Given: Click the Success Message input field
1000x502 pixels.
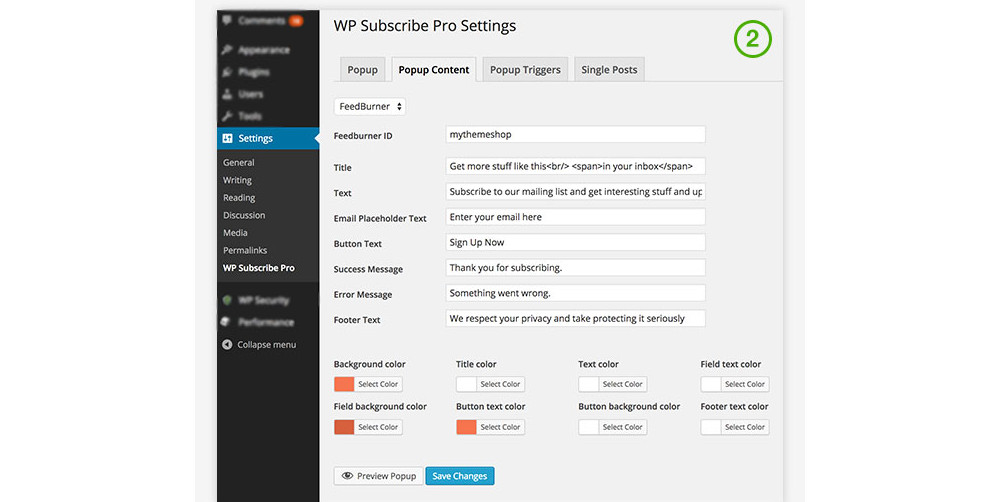Looking at the screenshot, I should [x=575, y=268].
